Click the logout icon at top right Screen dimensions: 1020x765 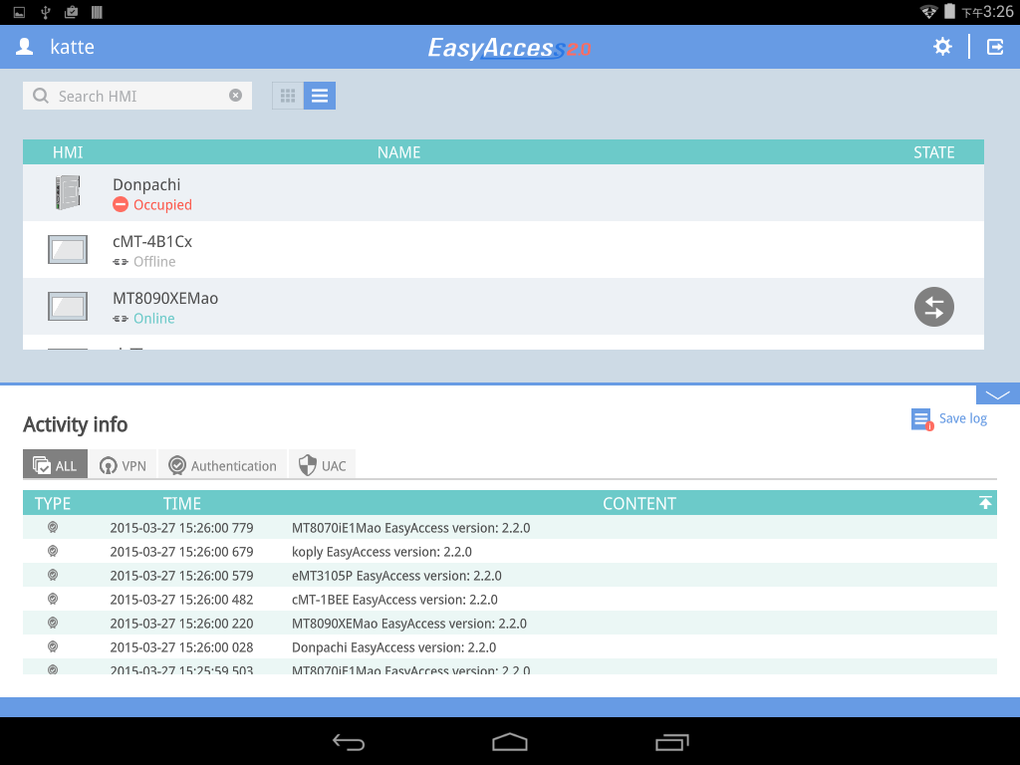(995, 46)
